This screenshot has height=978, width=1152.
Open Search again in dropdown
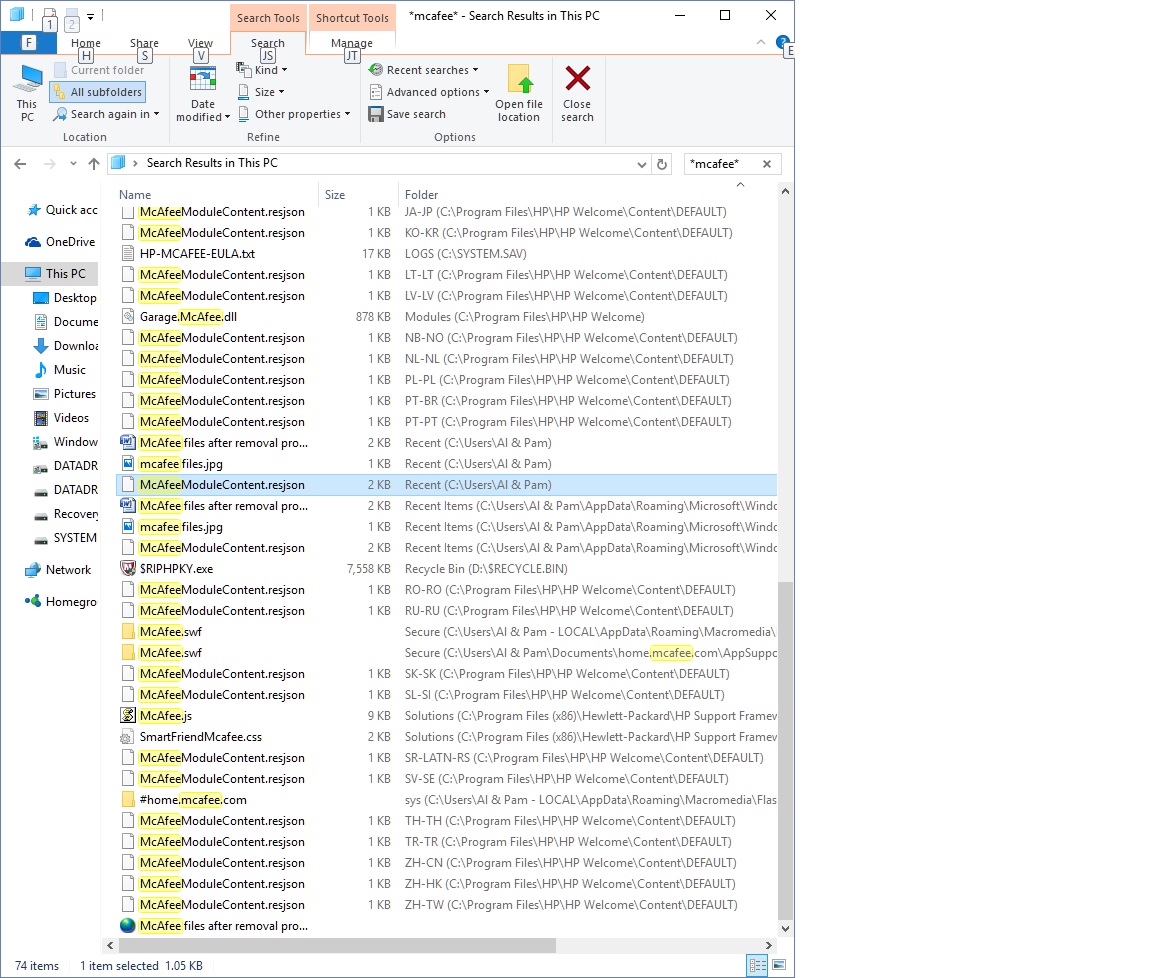pos(107,114)
